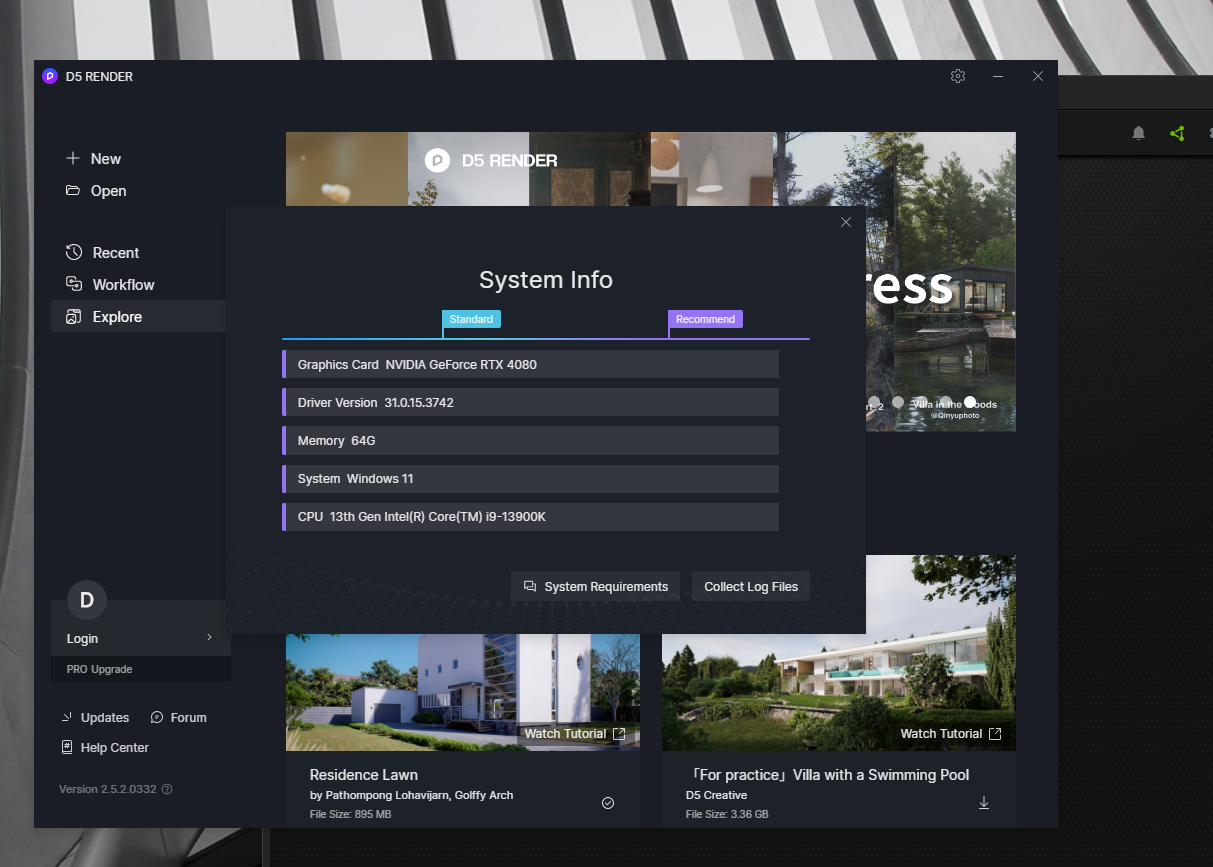This screenshot has width=1213, height=867.
Task: Open the Updates link
Action: point(105,717)
